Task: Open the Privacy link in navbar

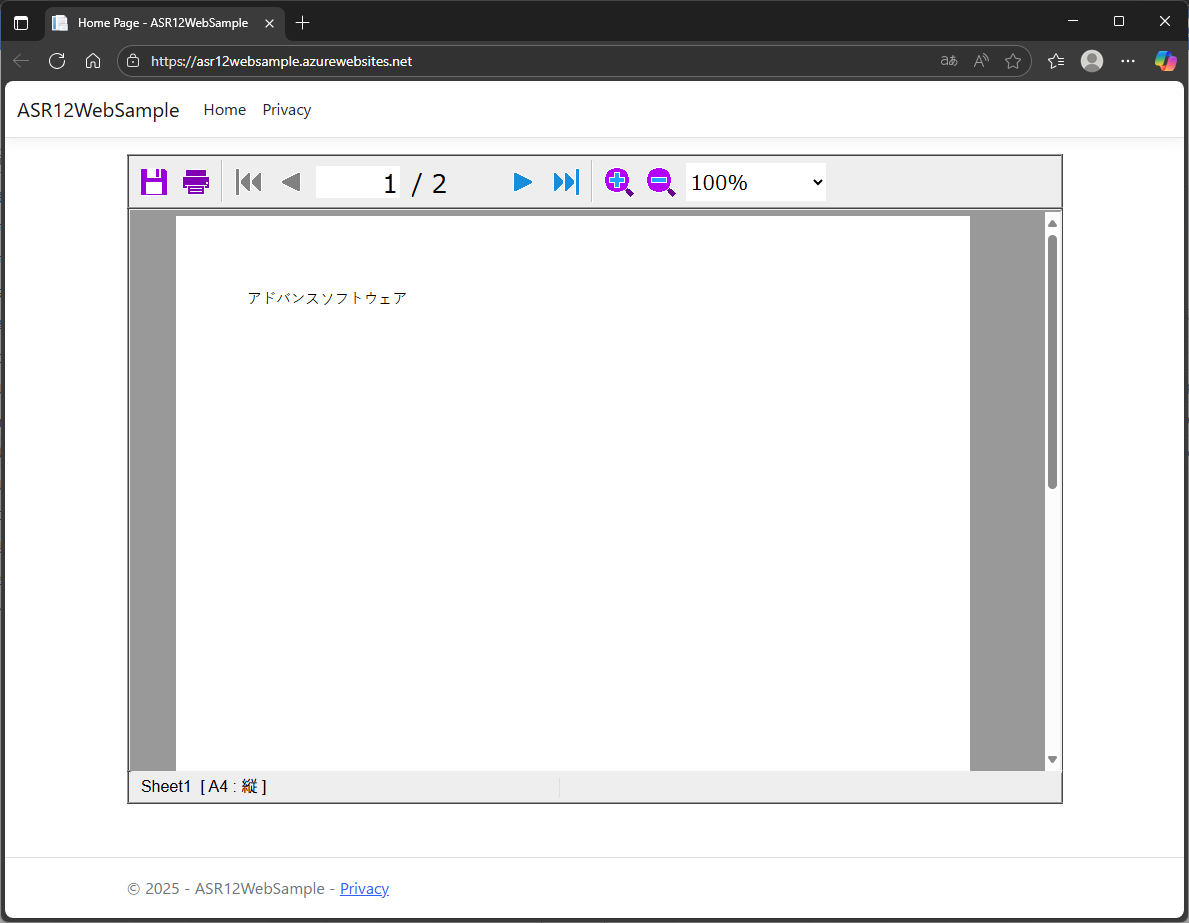Action: (x=287, y=110)
